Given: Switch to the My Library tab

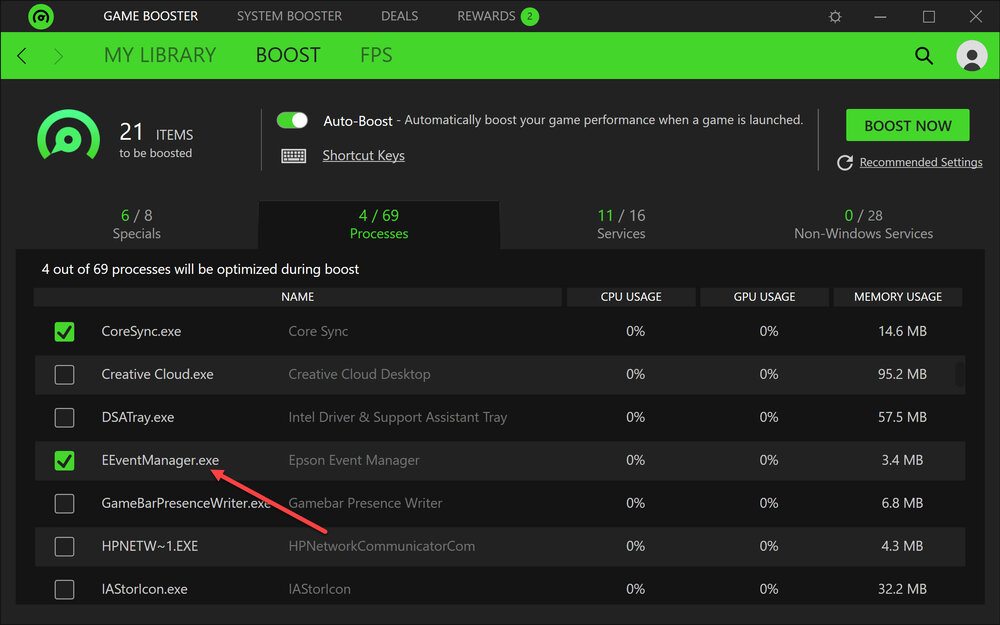Looking at the screenshot, I should pos(160,55).
